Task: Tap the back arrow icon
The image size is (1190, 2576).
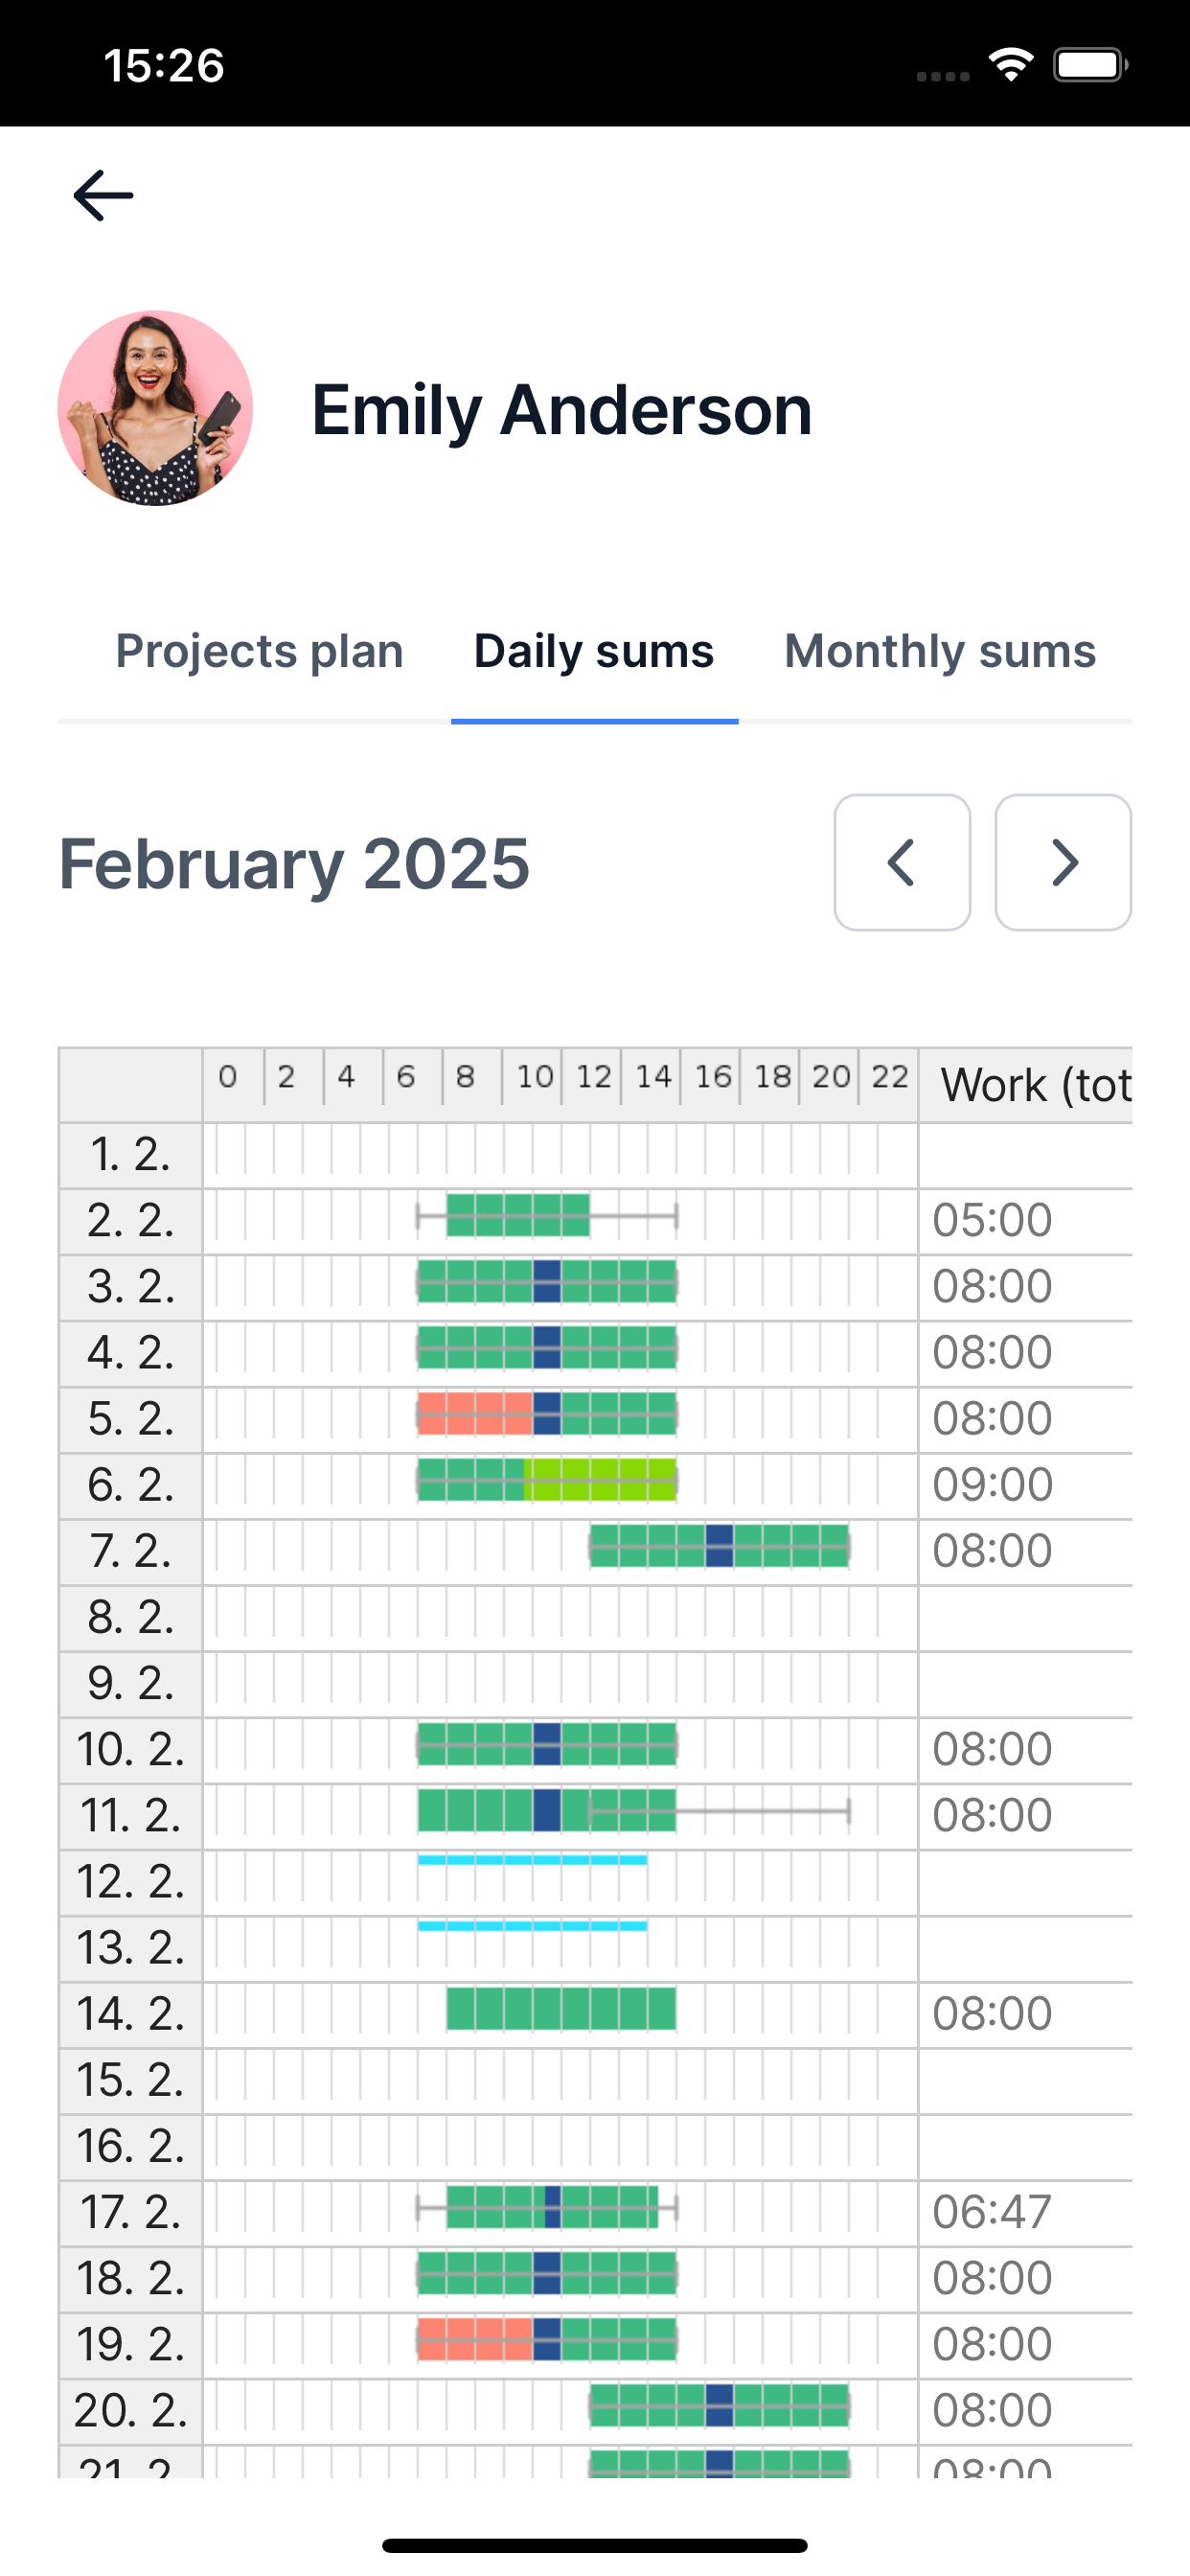Action: (103, 195)
